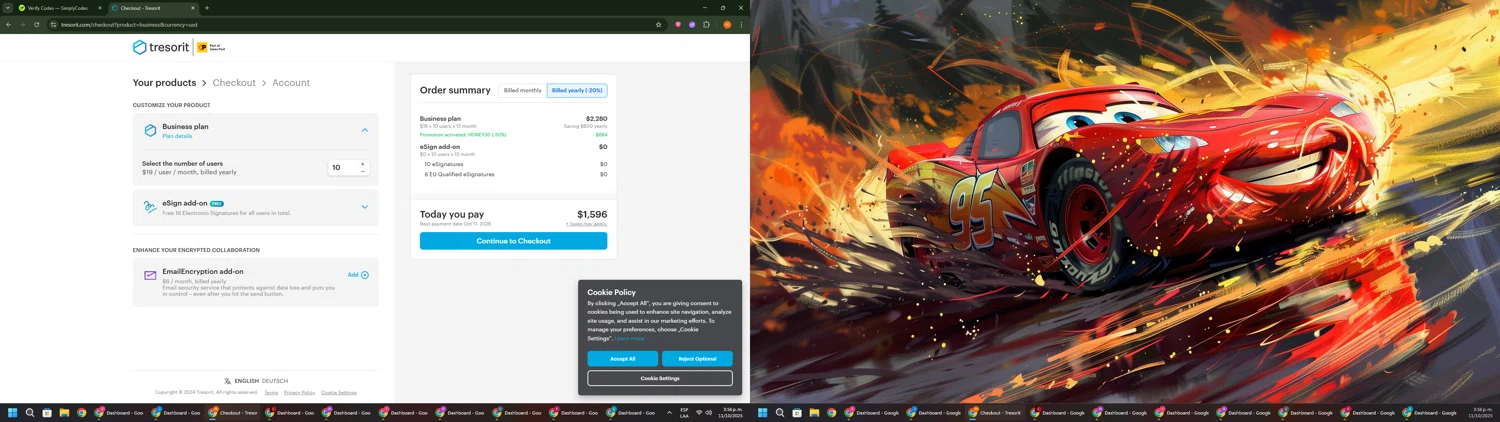Image resolution: width=1500 pixels, height=422 pixels.
Task: Open Cookie Settings button in the popup
Action: [x=660, y=378]
